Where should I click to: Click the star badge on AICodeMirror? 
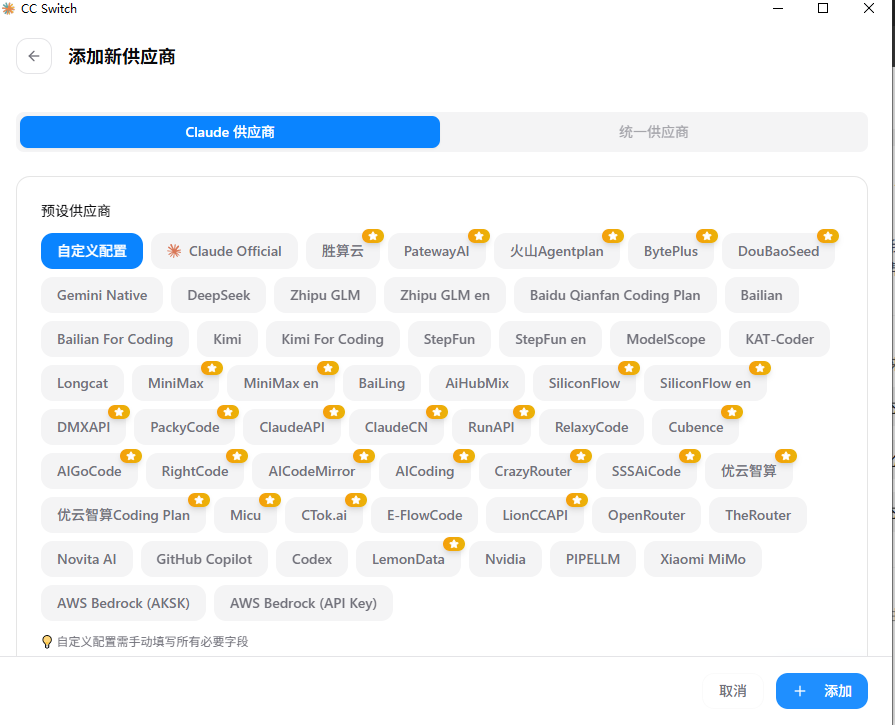point(364,456)
